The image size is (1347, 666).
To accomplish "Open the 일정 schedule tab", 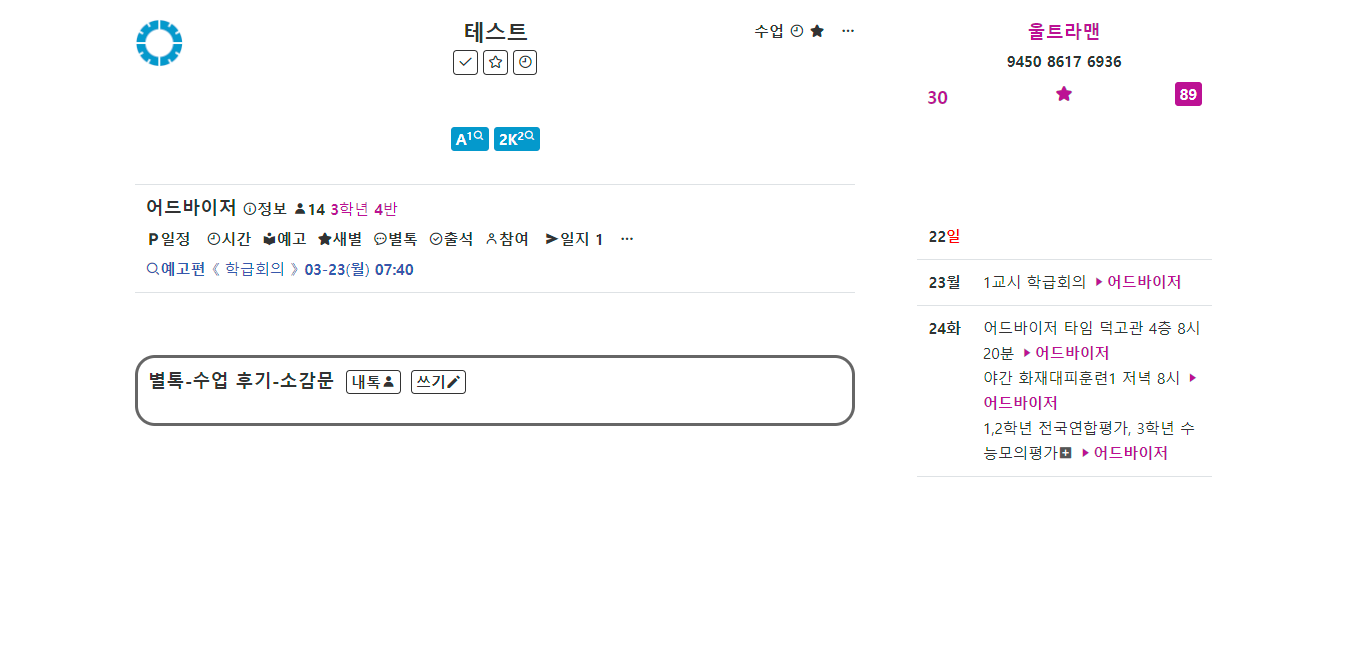I will coord(169,239).
